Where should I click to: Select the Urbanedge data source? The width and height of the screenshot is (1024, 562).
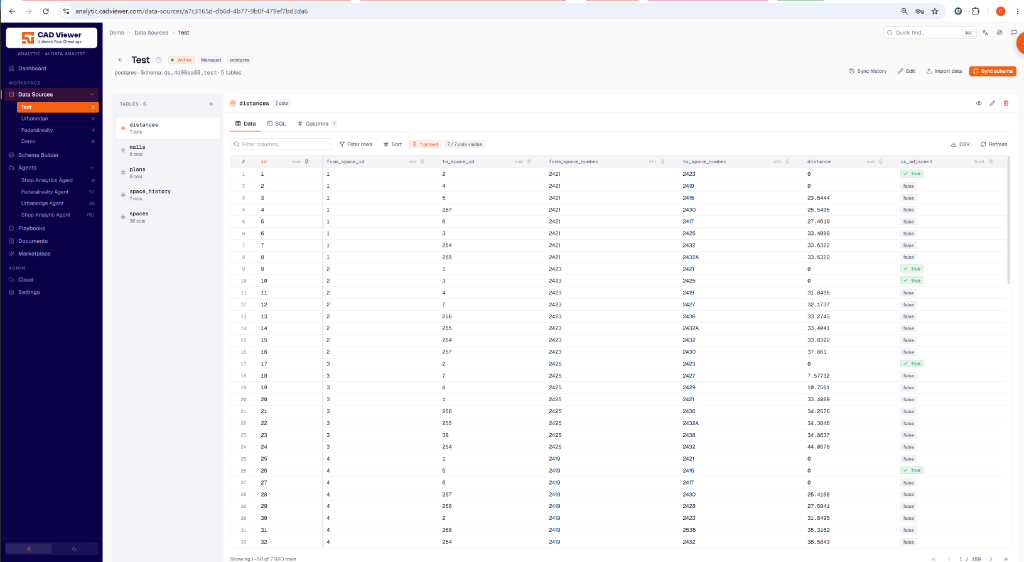point(34,119)
